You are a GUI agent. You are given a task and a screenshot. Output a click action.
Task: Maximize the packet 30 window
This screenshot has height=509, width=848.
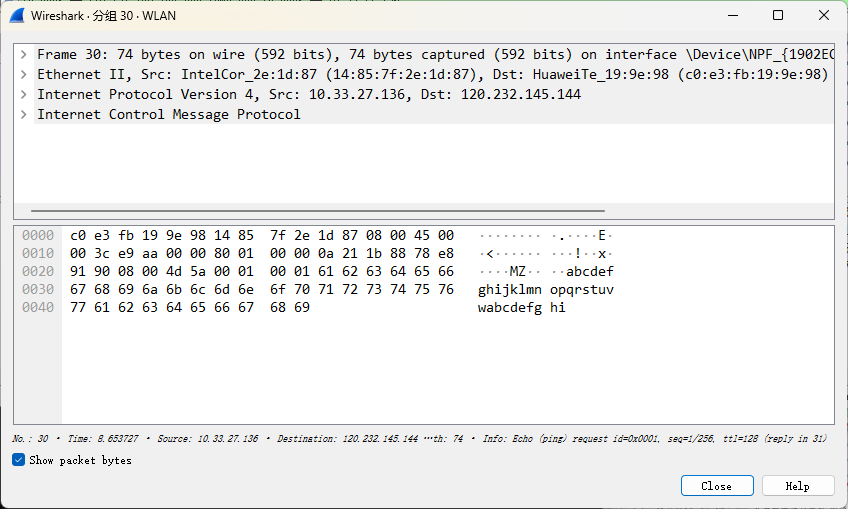coord(778,16)
